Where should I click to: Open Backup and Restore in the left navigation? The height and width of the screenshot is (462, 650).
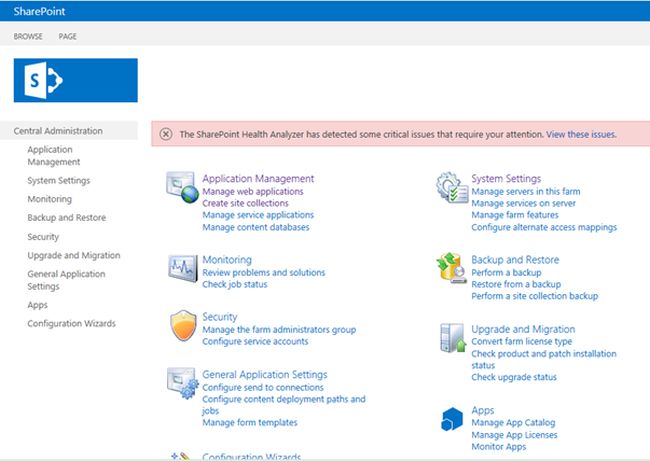coord(67,218)
